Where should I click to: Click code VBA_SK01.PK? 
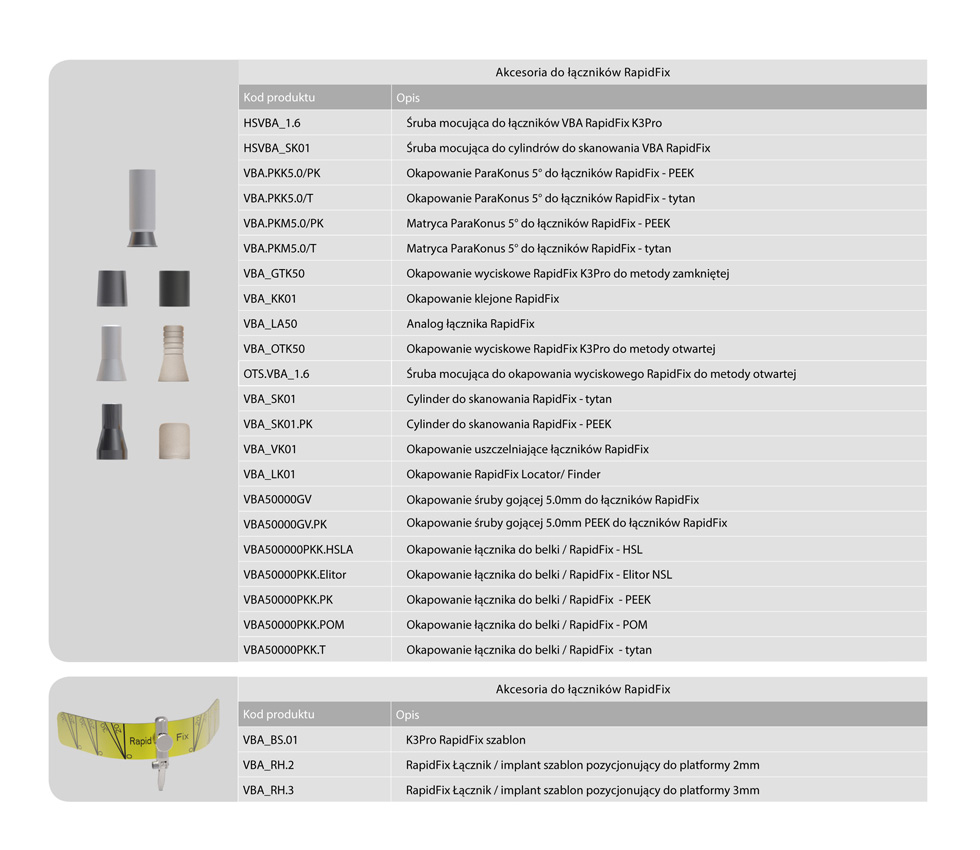[x=278, y=424]
